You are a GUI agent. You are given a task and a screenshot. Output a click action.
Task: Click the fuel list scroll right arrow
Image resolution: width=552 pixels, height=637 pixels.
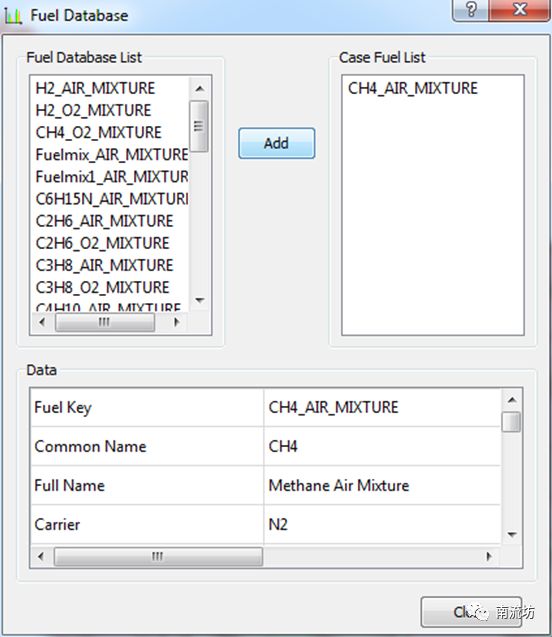click(176, 322)
